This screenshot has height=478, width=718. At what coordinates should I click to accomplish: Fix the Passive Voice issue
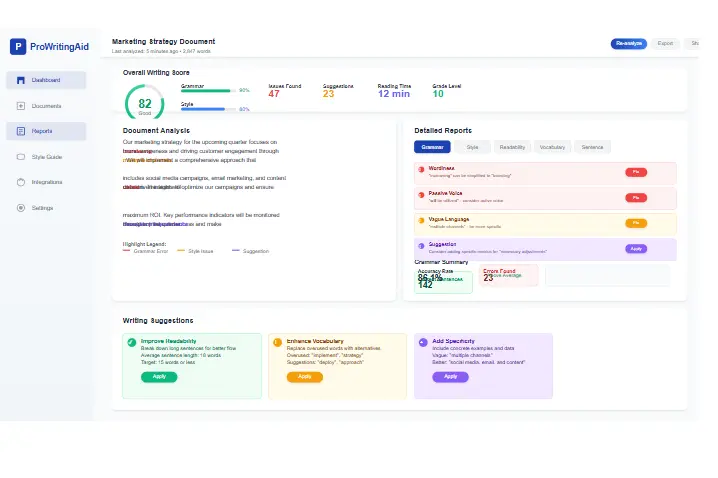[x=636, y=198]
